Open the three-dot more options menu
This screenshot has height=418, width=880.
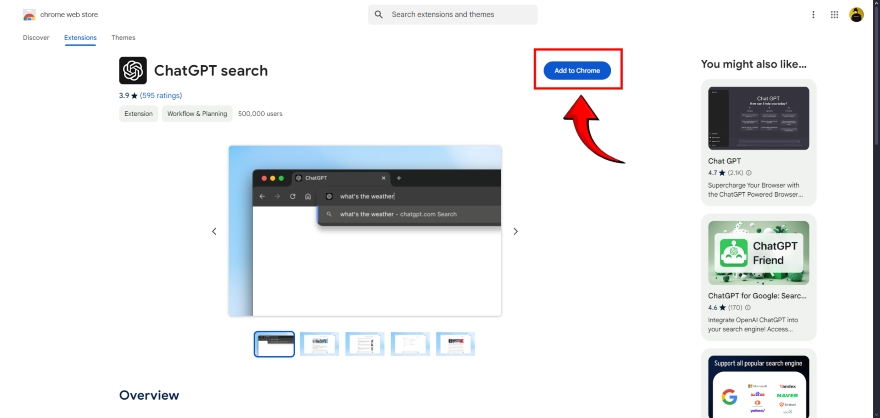pyautogui.click(x=813, y=15)
